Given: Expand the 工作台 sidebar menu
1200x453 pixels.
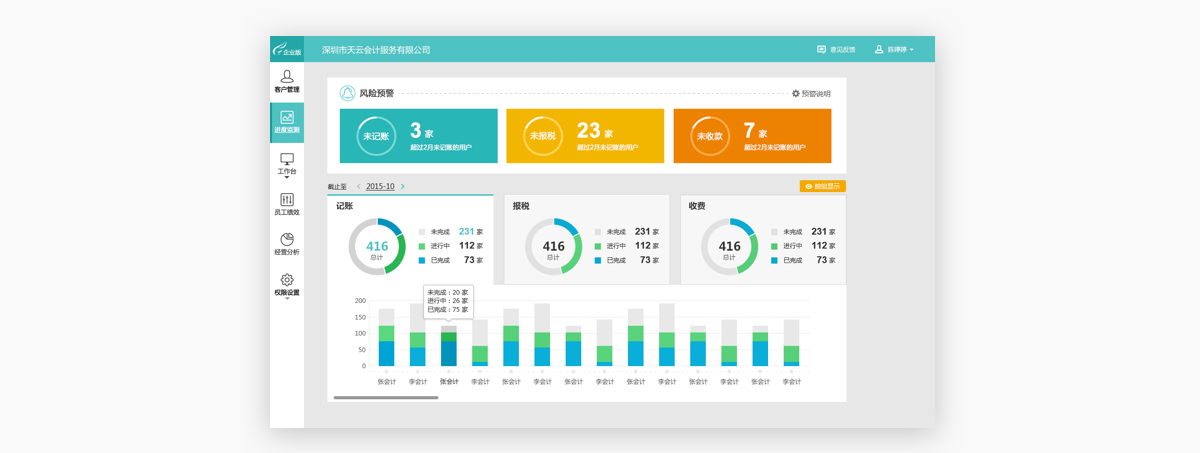Looking at the screenshot, I should click(x=287, y=164).
